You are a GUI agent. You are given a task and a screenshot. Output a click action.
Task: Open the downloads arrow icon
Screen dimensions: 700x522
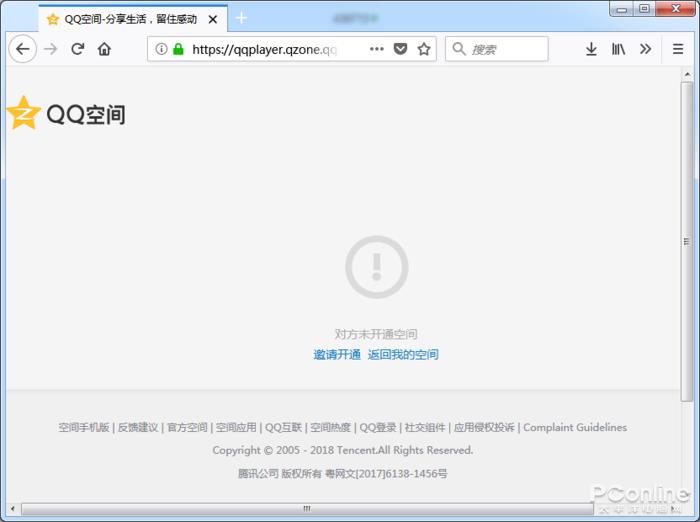(x=591, y=49)
